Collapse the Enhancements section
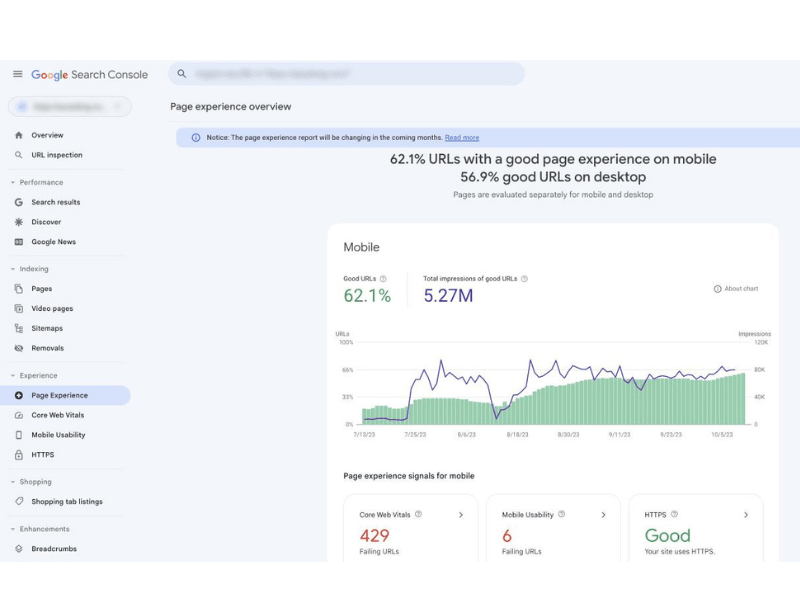The width and height of the screenshot is (800, 600). pyautogui.click(x=40, y=529)
